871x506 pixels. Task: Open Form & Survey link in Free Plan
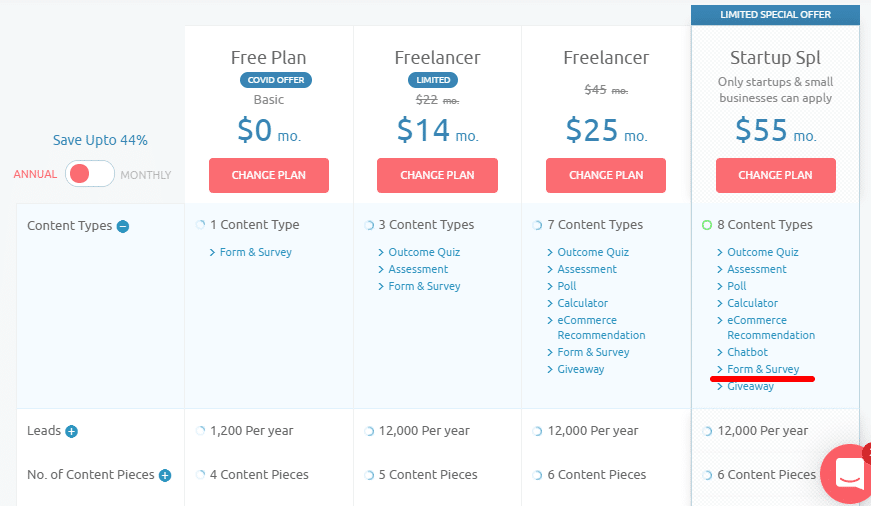click(x=256, y=252)
